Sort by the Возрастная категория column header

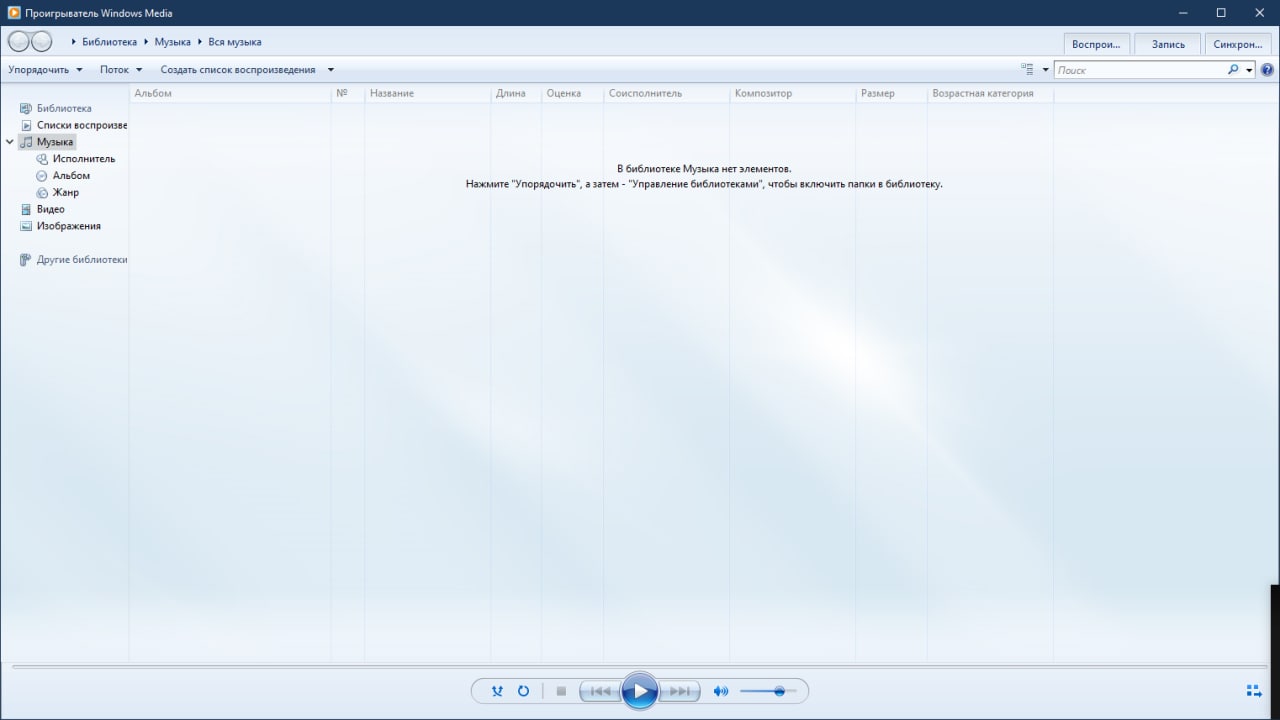990,93
